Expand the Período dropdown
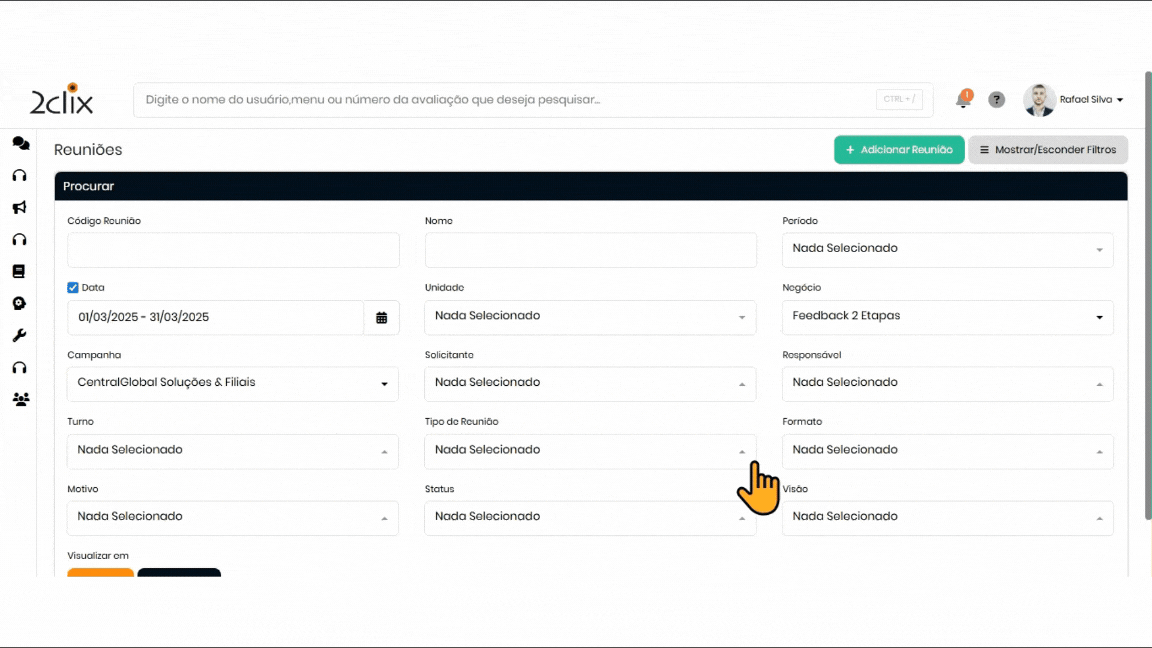Screen dimensions: 1152x648 947,249
